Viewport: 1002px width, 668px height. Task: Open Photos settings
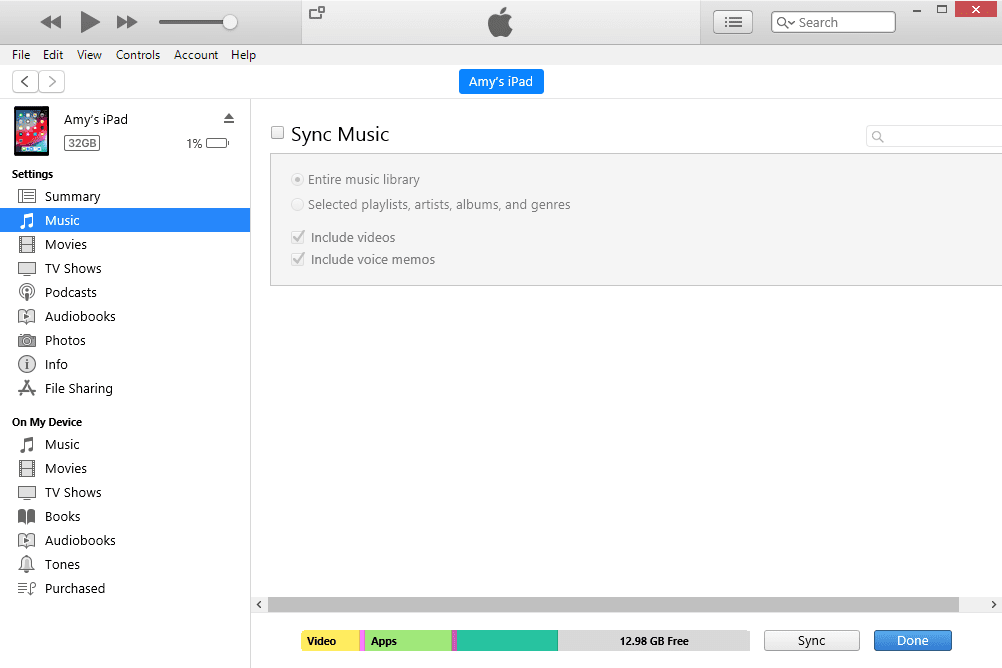(125, 340)
